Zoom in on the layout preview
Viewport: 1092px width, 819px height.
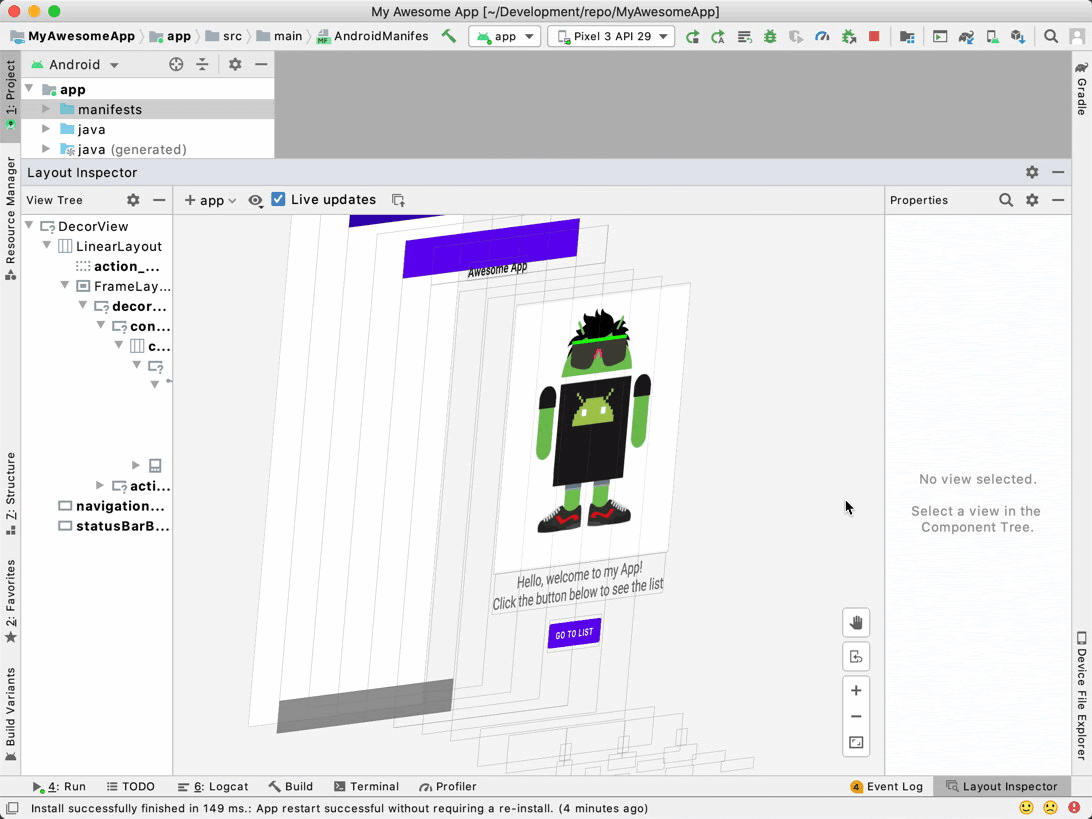855,691
